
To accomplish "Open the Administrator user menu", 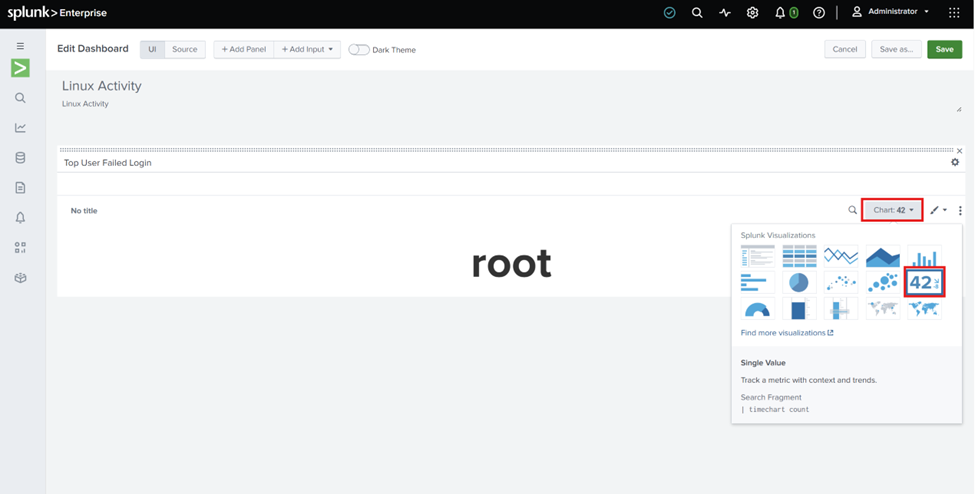I will coord(890,12).
